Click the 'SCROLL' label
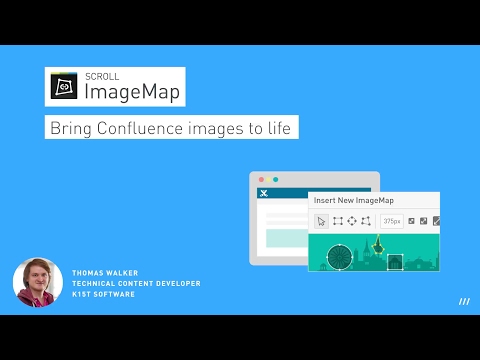480x360 pixels. (x=102, y=77)
